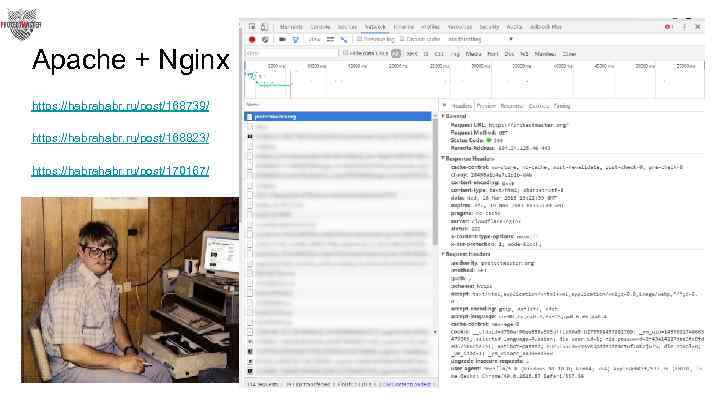
Task: Toggle the blue filter funnel icon
Action: pyautogui.click(x=296, y=39)
